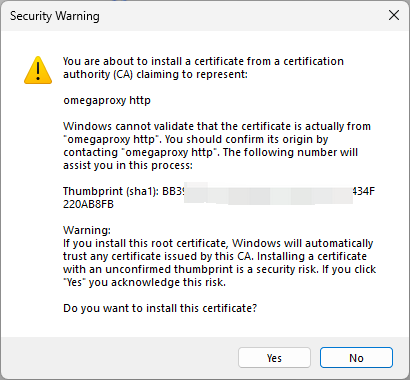
Task: Click the assist you in this process line
Action: click(128, 165)
